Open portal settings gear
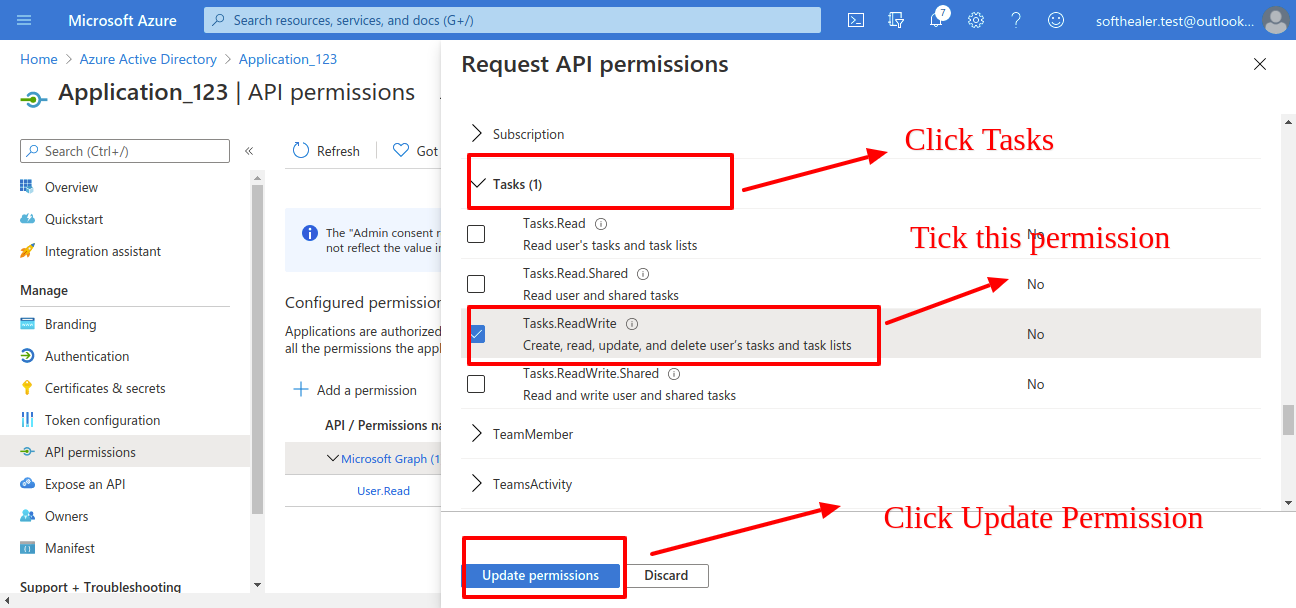 point(976,20)
